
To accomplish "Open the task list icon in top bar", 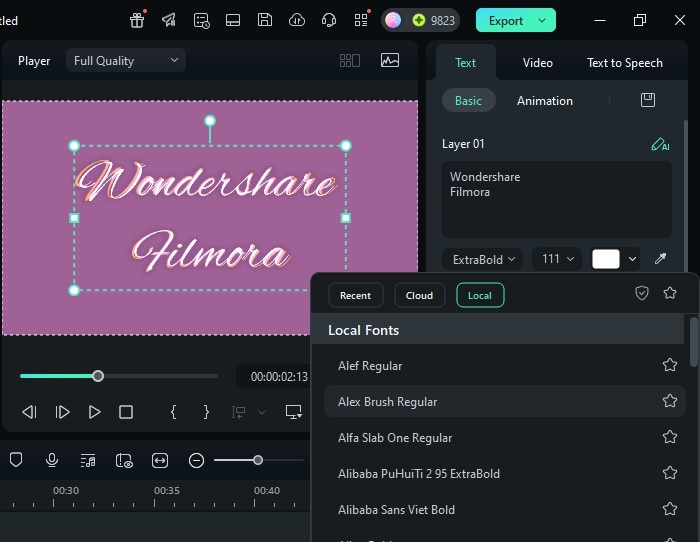I will pos(201,21).
